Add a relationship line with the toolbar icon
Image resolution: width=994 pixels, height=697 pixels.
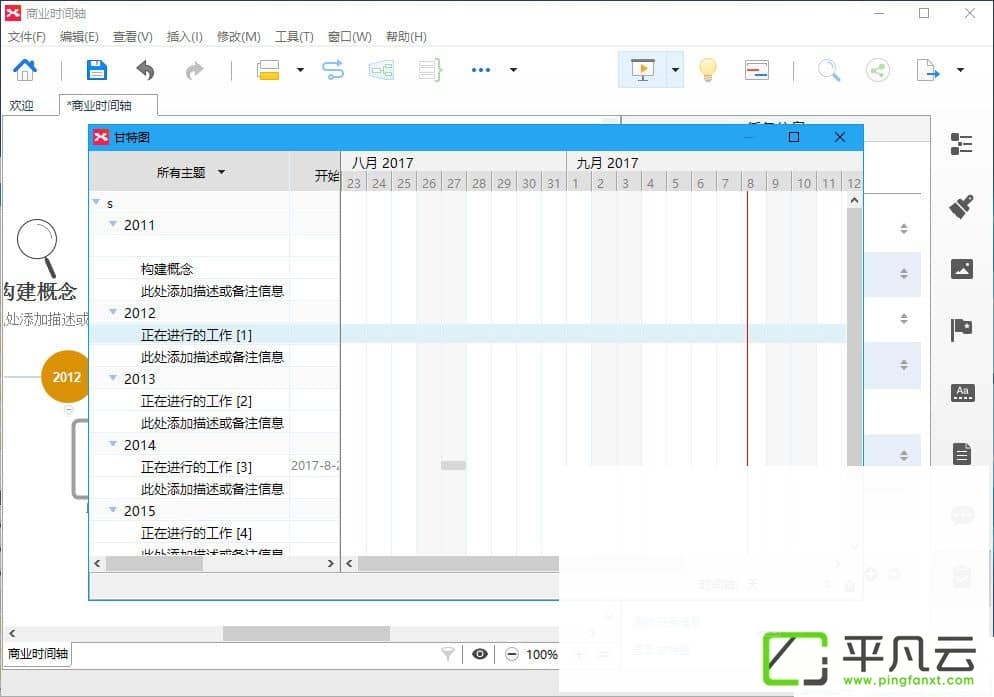point(333,70)
